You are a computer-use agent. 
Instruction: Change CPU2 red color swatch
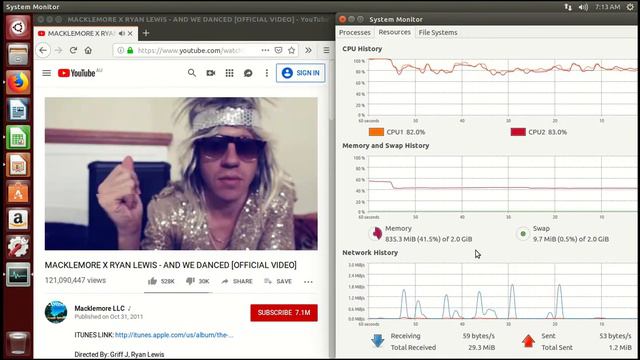[518, 132]
